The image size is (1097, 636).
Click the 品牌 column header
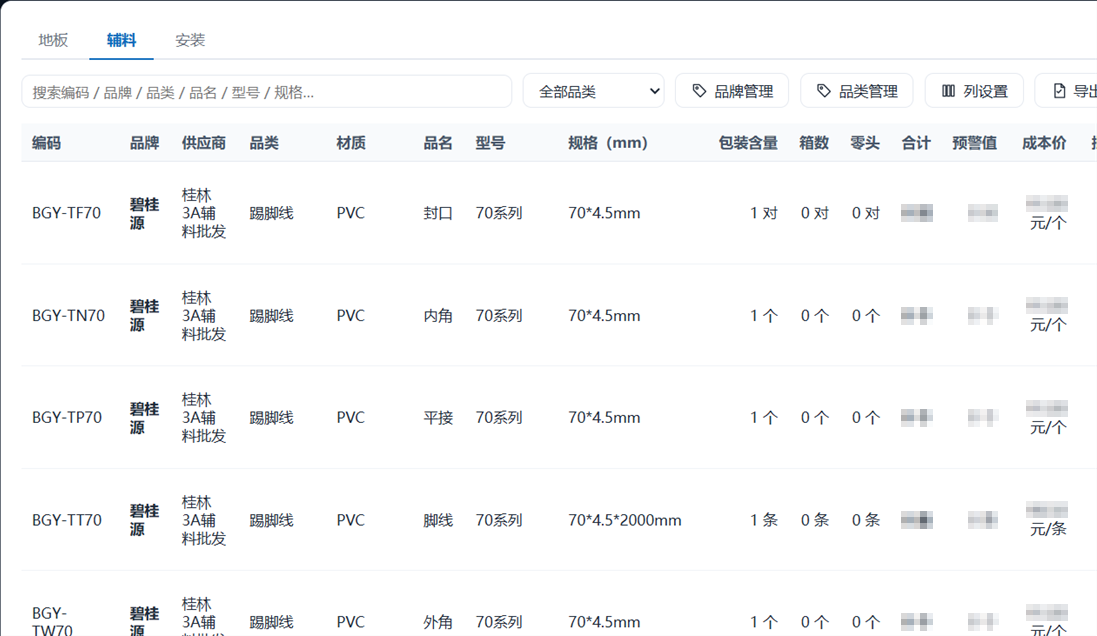[144, 143]
